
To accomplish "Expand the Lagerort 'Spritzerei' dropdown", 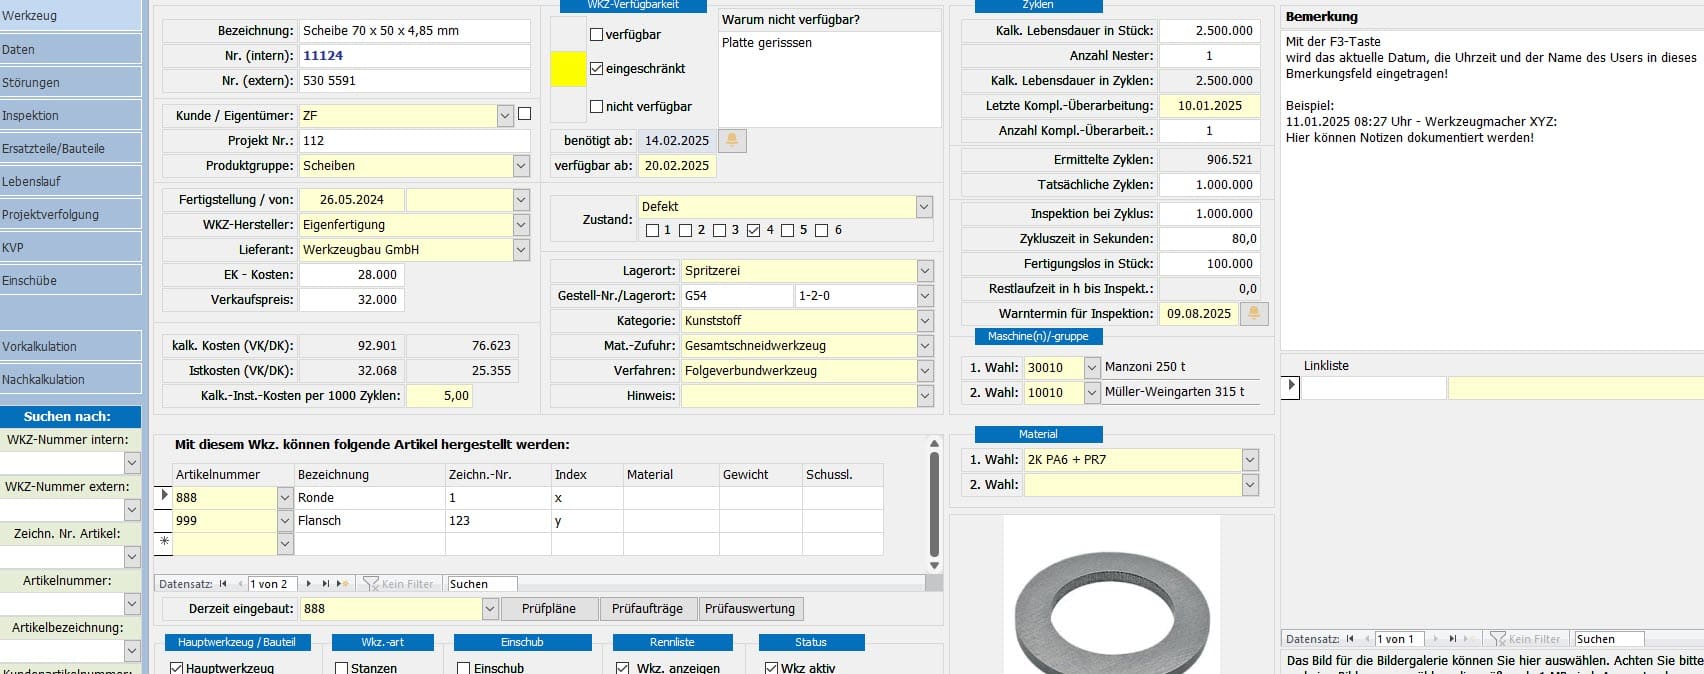I will point(925,271).
